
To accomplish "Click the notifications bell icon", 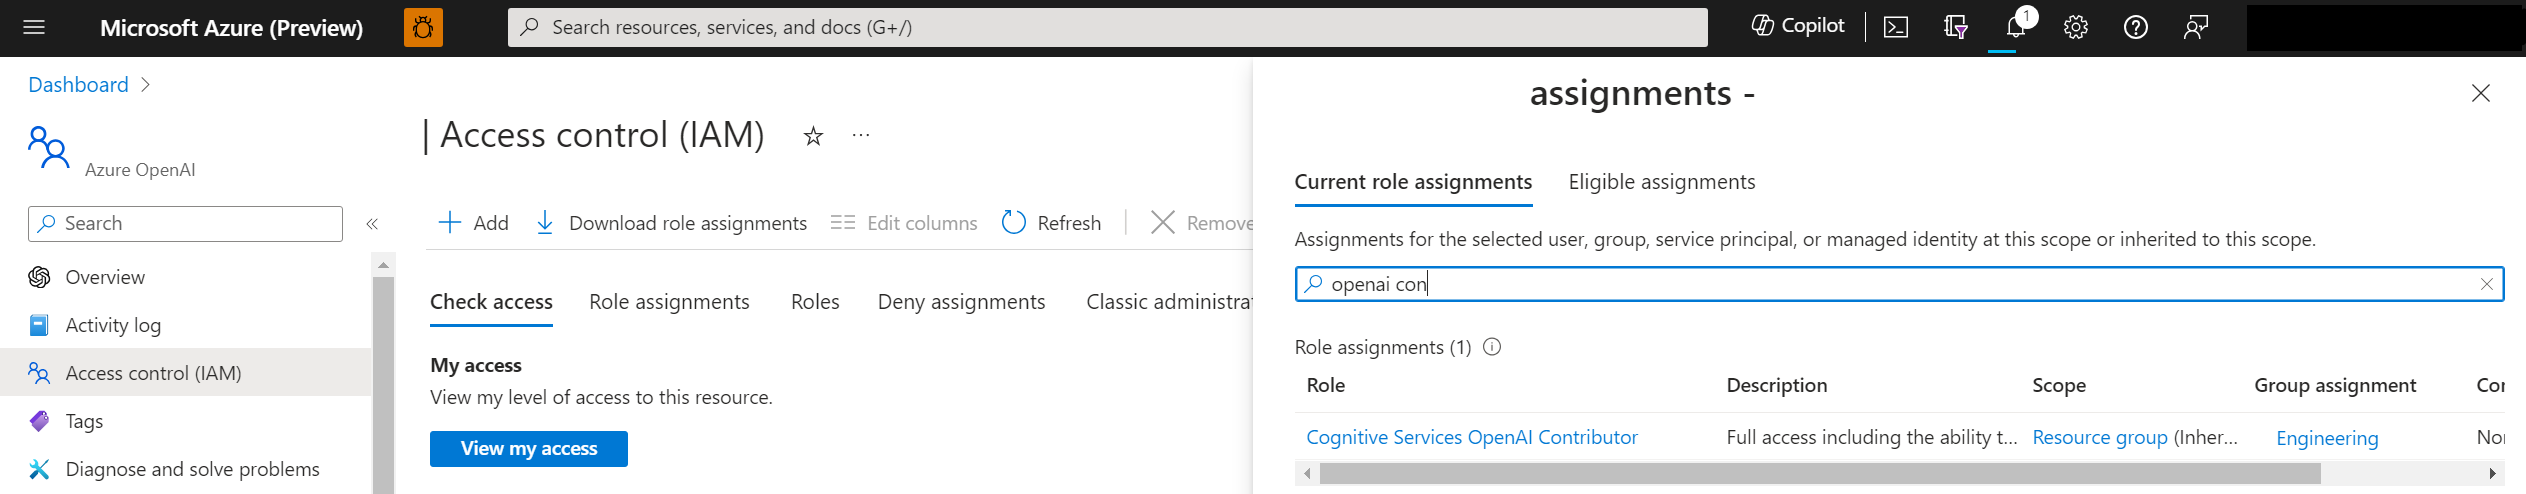I will tap(2015, 27).
